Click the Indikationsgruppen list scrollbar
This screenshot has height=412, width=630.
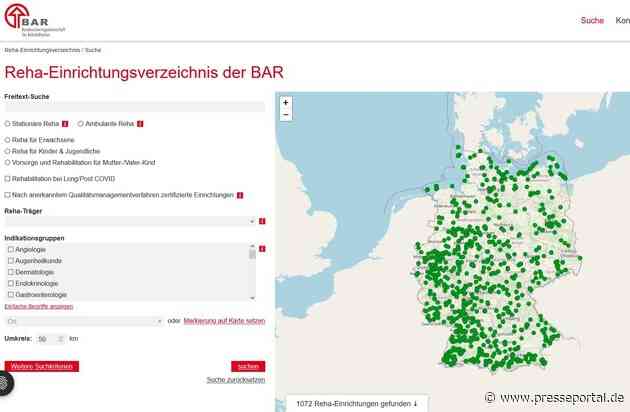pos(252,254)
